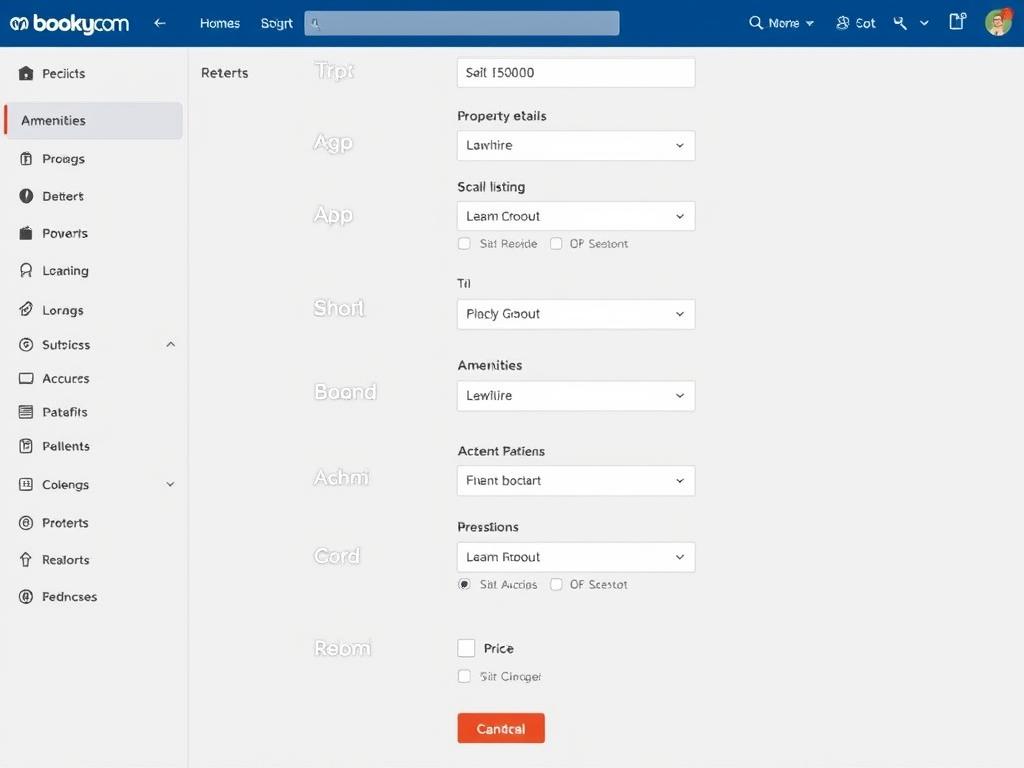Select Patafits in the left sidebar
This screenshot has height=768, width=1024.
pos(62,412)
